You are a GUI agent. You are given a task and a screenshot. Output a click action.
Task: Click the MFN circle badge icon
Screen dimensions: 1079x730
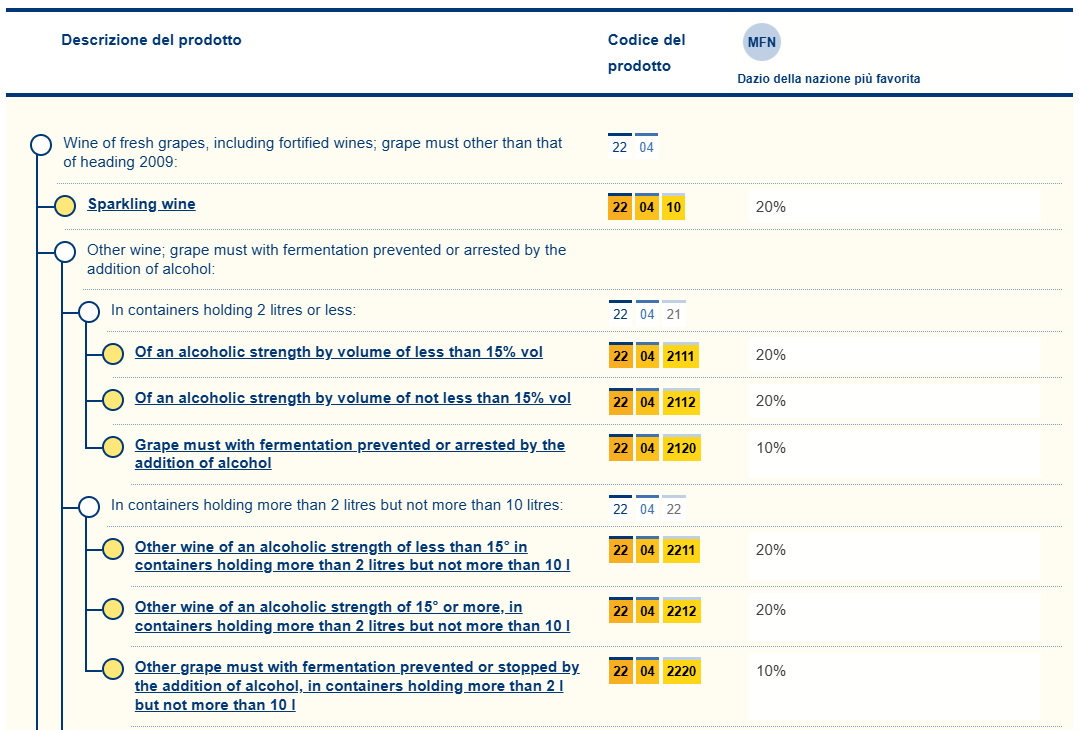762,43
